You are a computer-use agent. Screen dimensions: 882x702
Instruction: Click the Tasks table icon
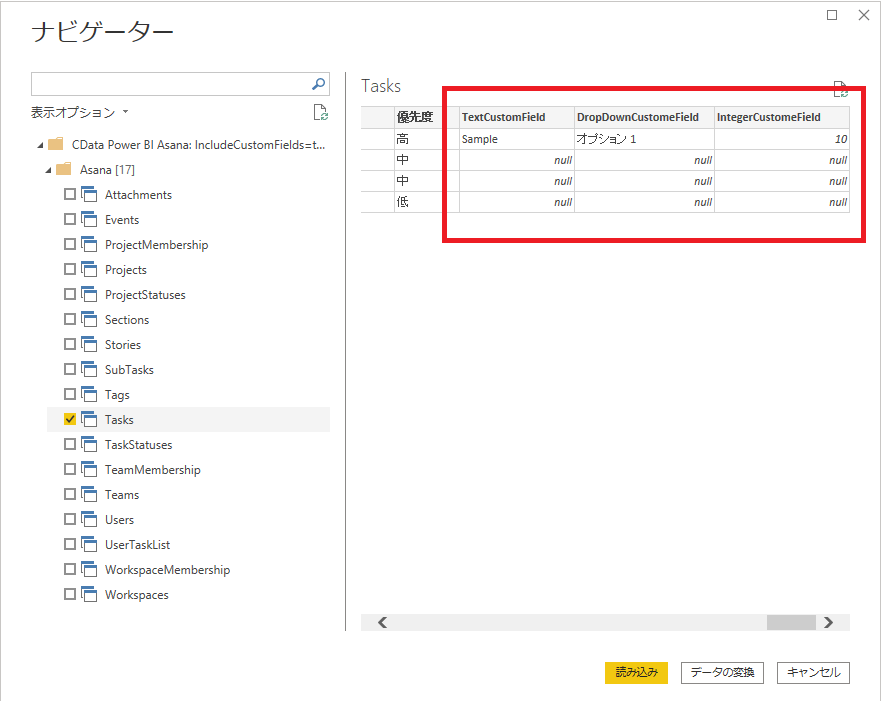(89, 420)
